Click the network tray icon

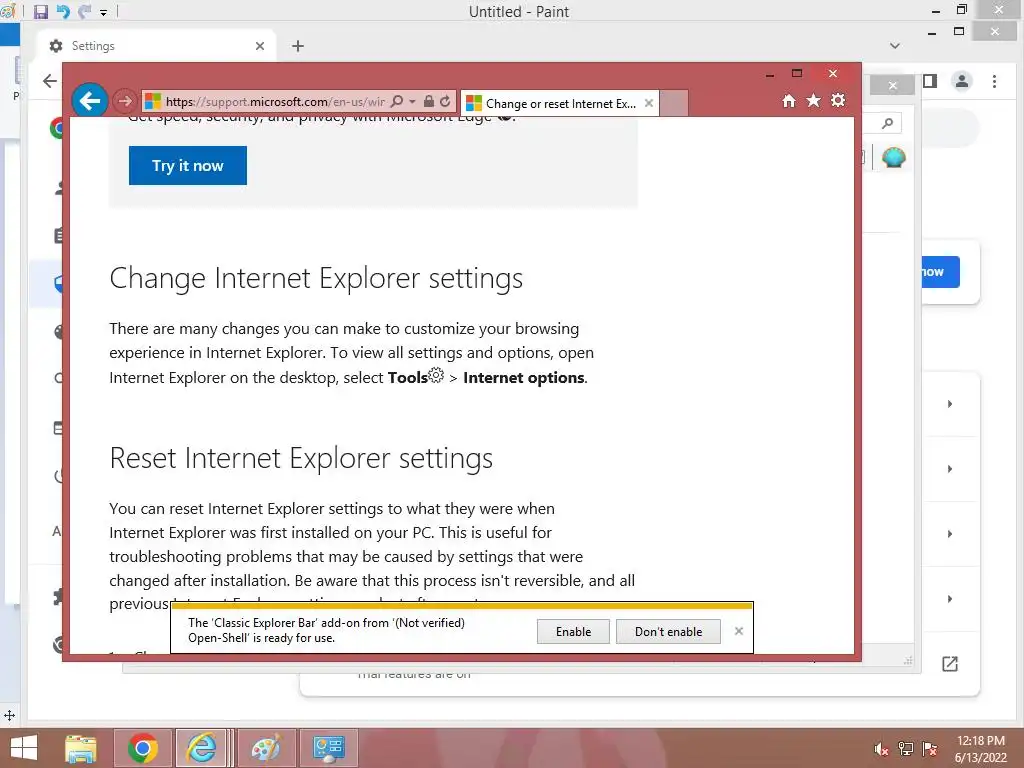(905, 749)
